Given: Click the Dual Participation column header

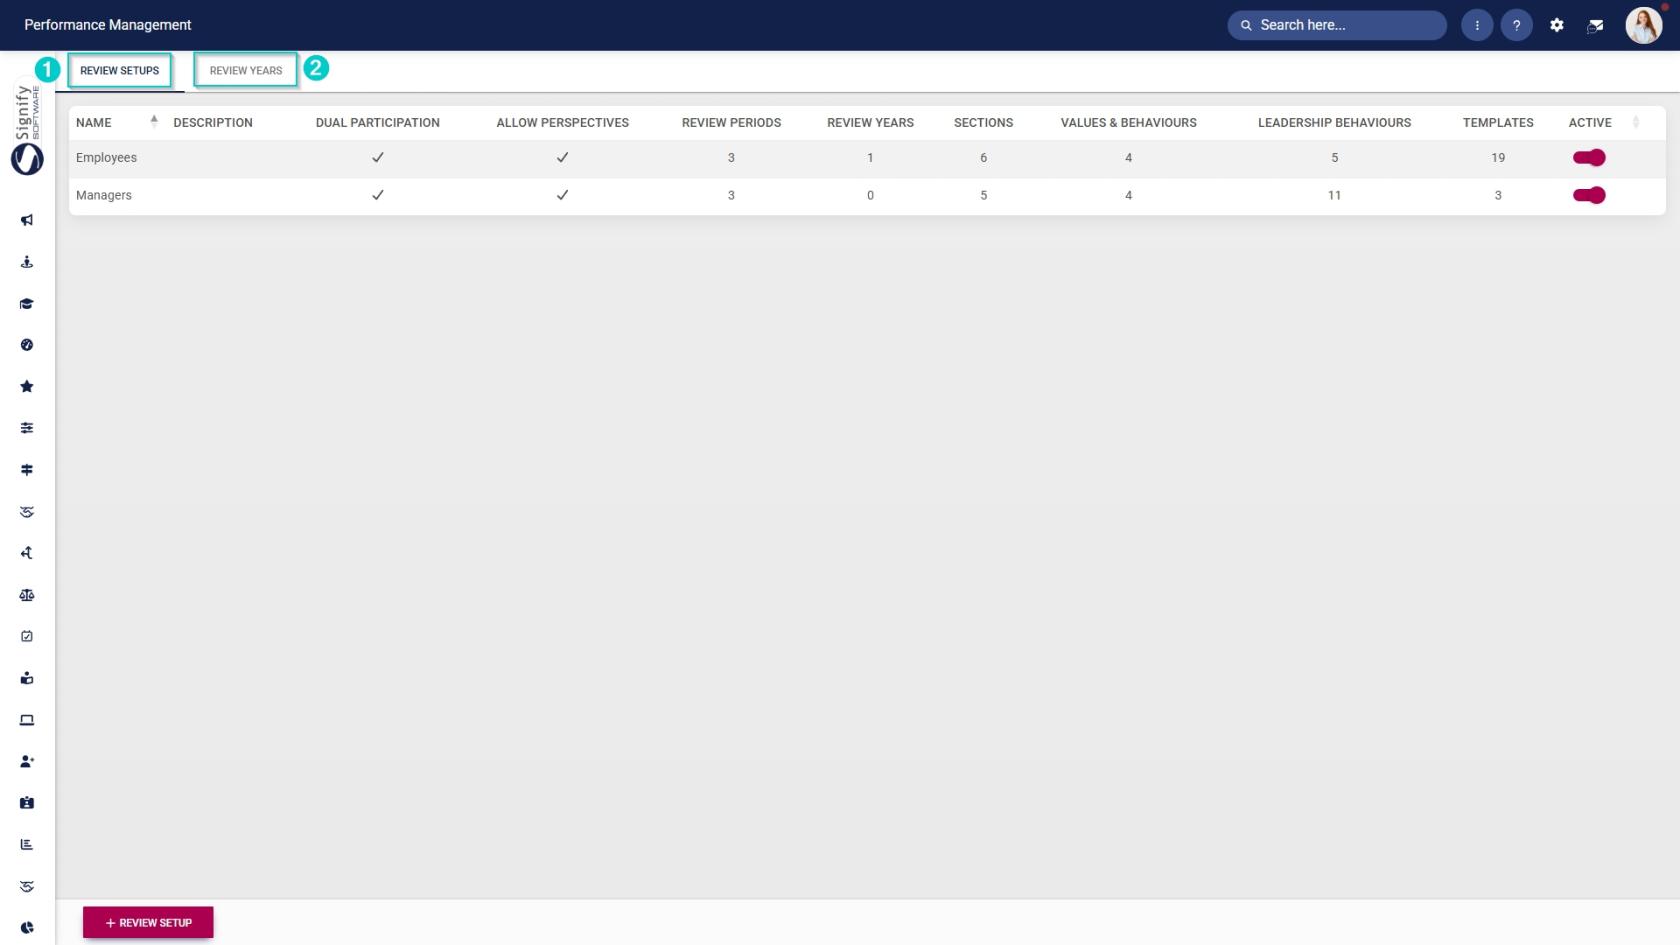Looking at the screenshot, I should point(378,122).
